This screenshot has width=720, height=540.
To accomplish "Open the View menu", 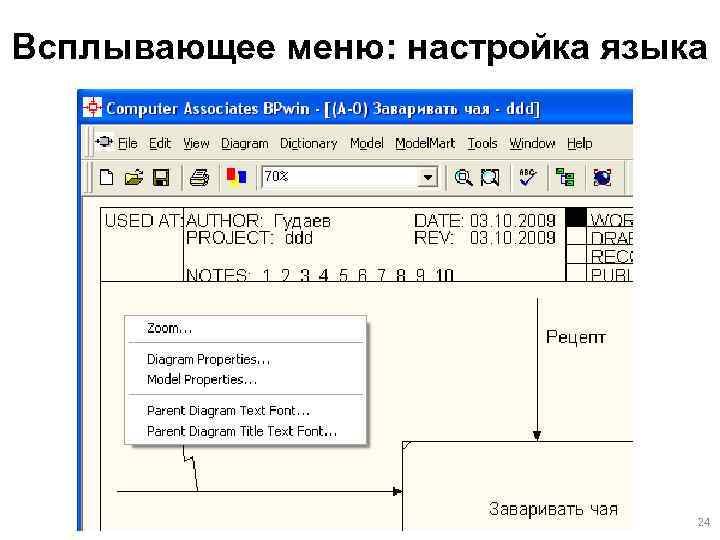I will coord(196,143).
